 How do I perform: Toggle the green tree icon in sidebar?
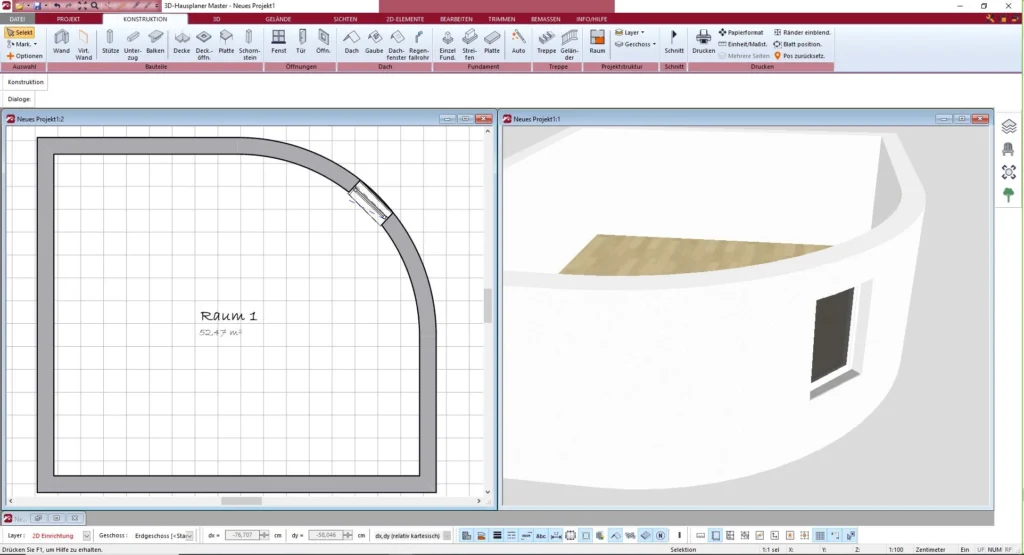point(1008,195)
